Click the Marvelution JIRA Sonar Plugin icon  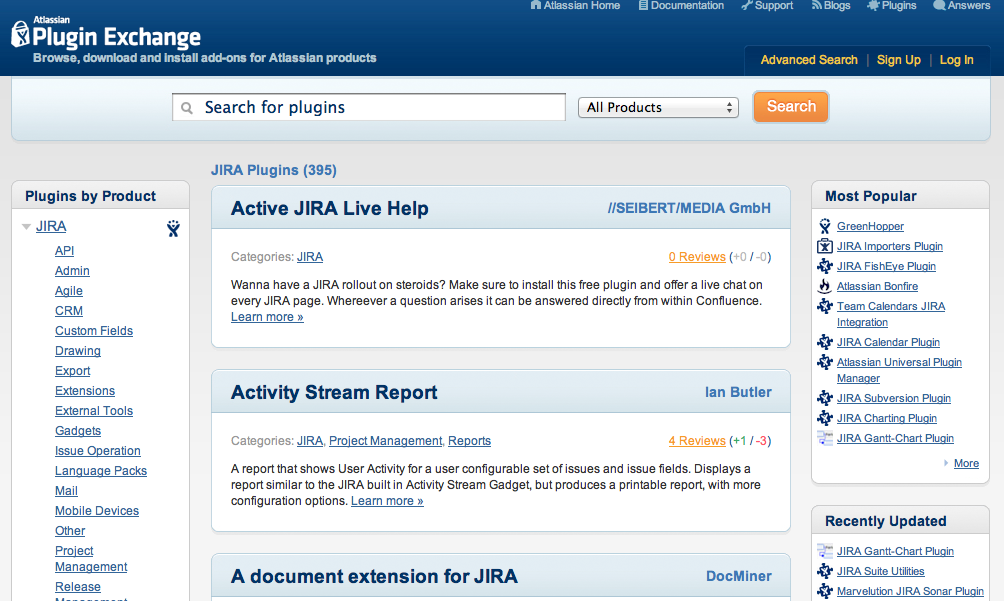click(x=825, y=591)
